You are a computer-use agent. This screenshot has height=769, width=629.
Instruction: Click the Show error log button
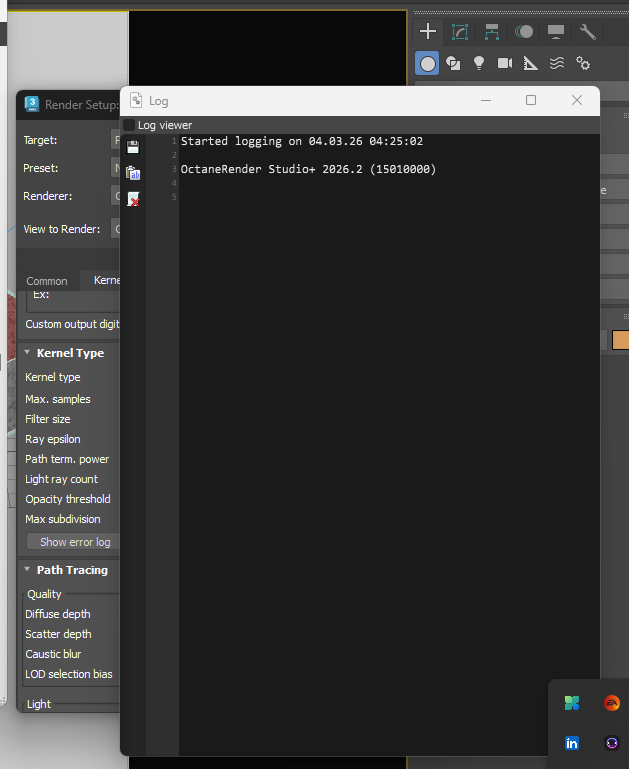pyautogui.click(x=74, y=542)
